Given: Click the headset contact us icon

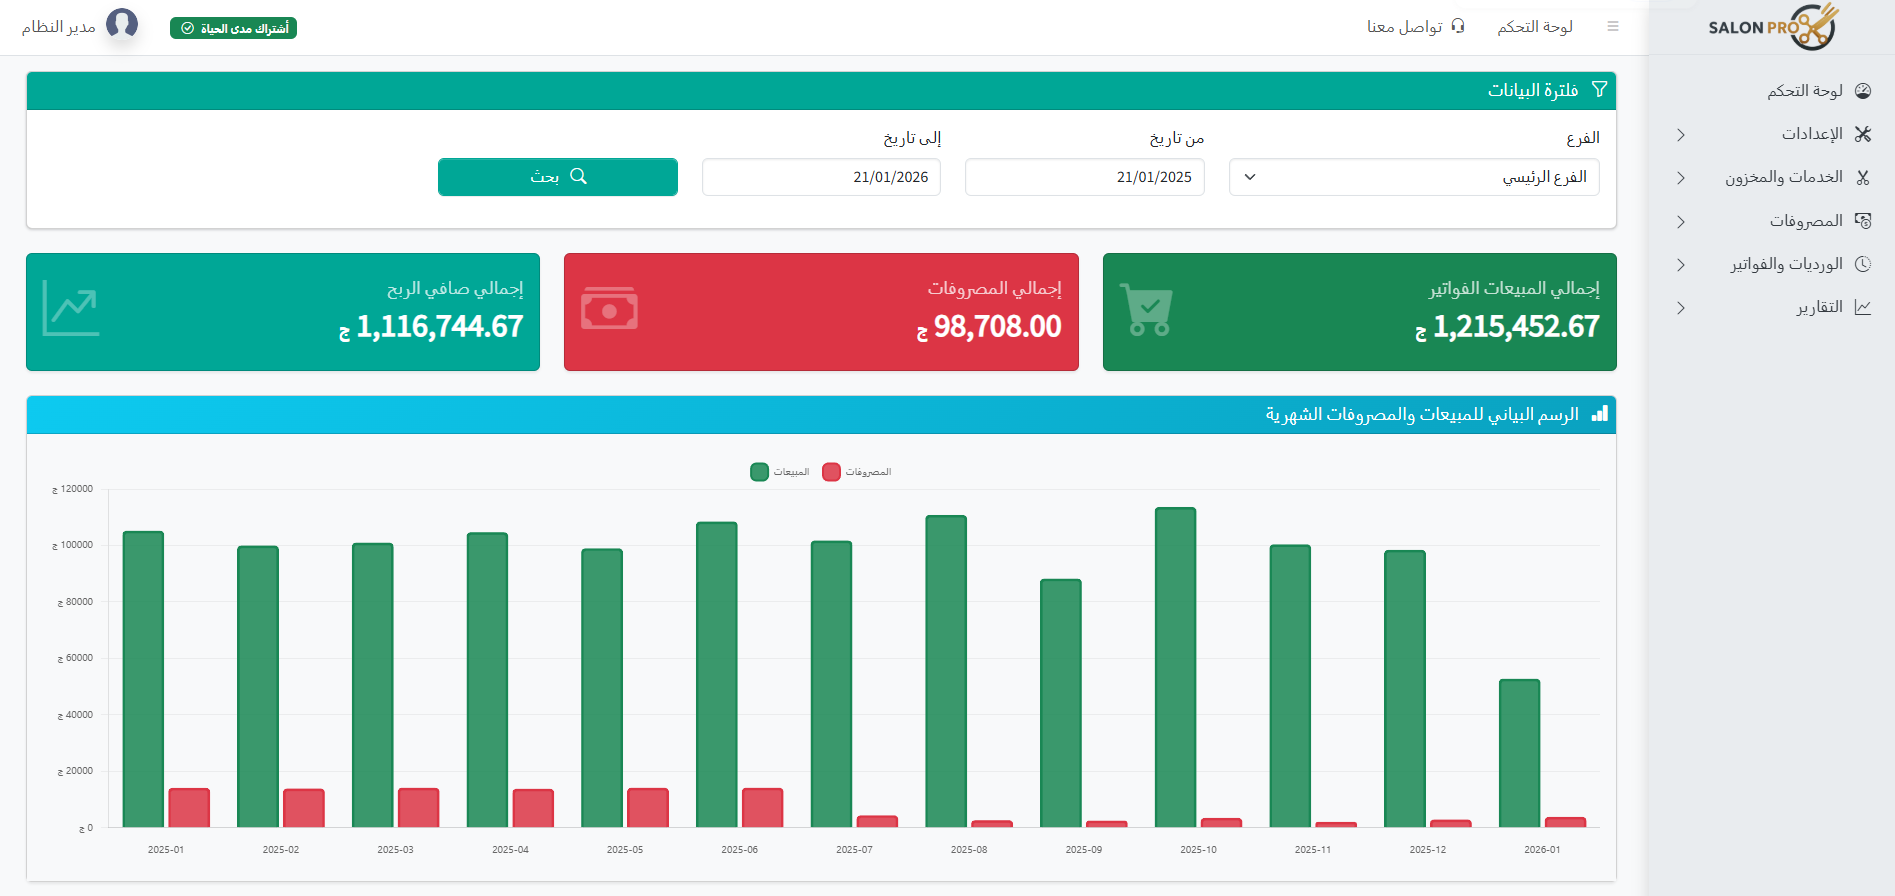Looking at the screenshot, I should tap(1458, 26).
